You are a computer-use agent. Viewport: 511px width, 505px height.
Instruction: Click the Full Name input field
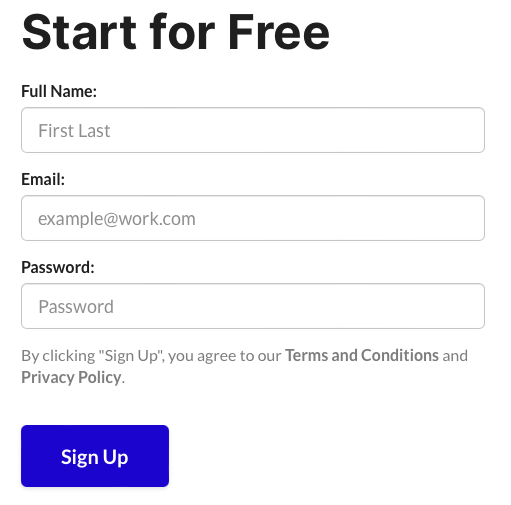coord(253,130)
